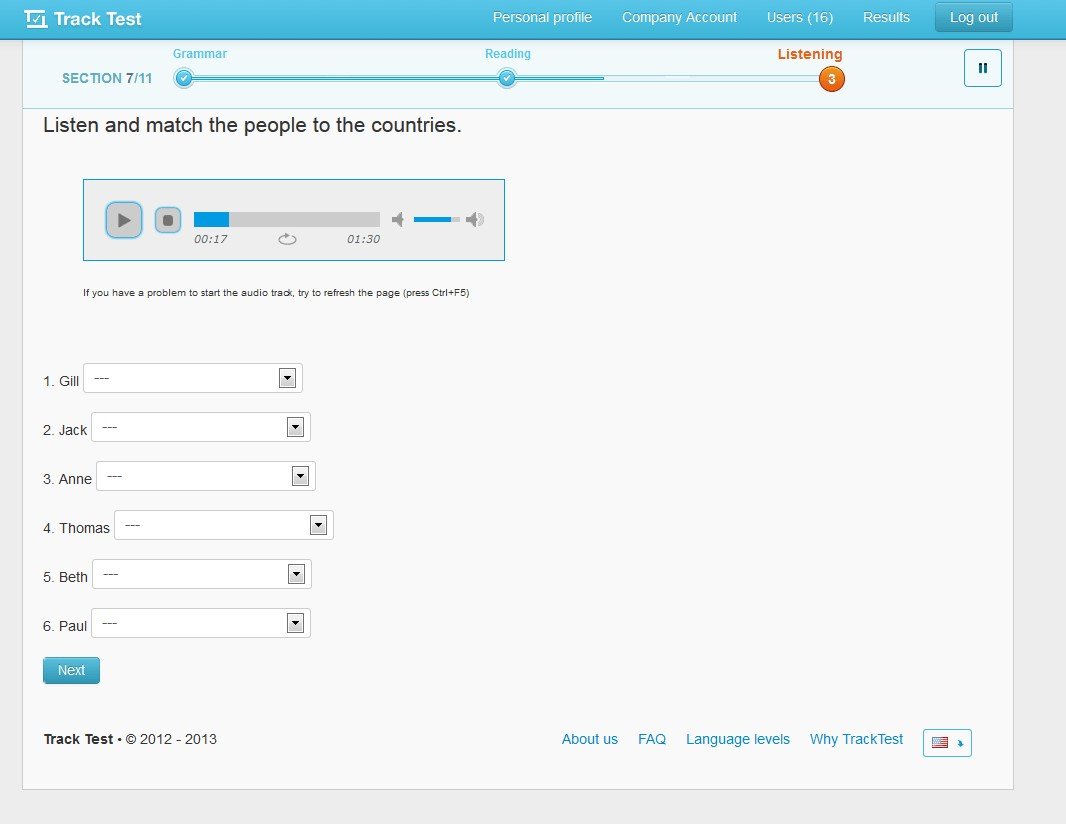Click the Reading section checkpoint marker
Viewport: 1066px width, 824px height.
506,78
